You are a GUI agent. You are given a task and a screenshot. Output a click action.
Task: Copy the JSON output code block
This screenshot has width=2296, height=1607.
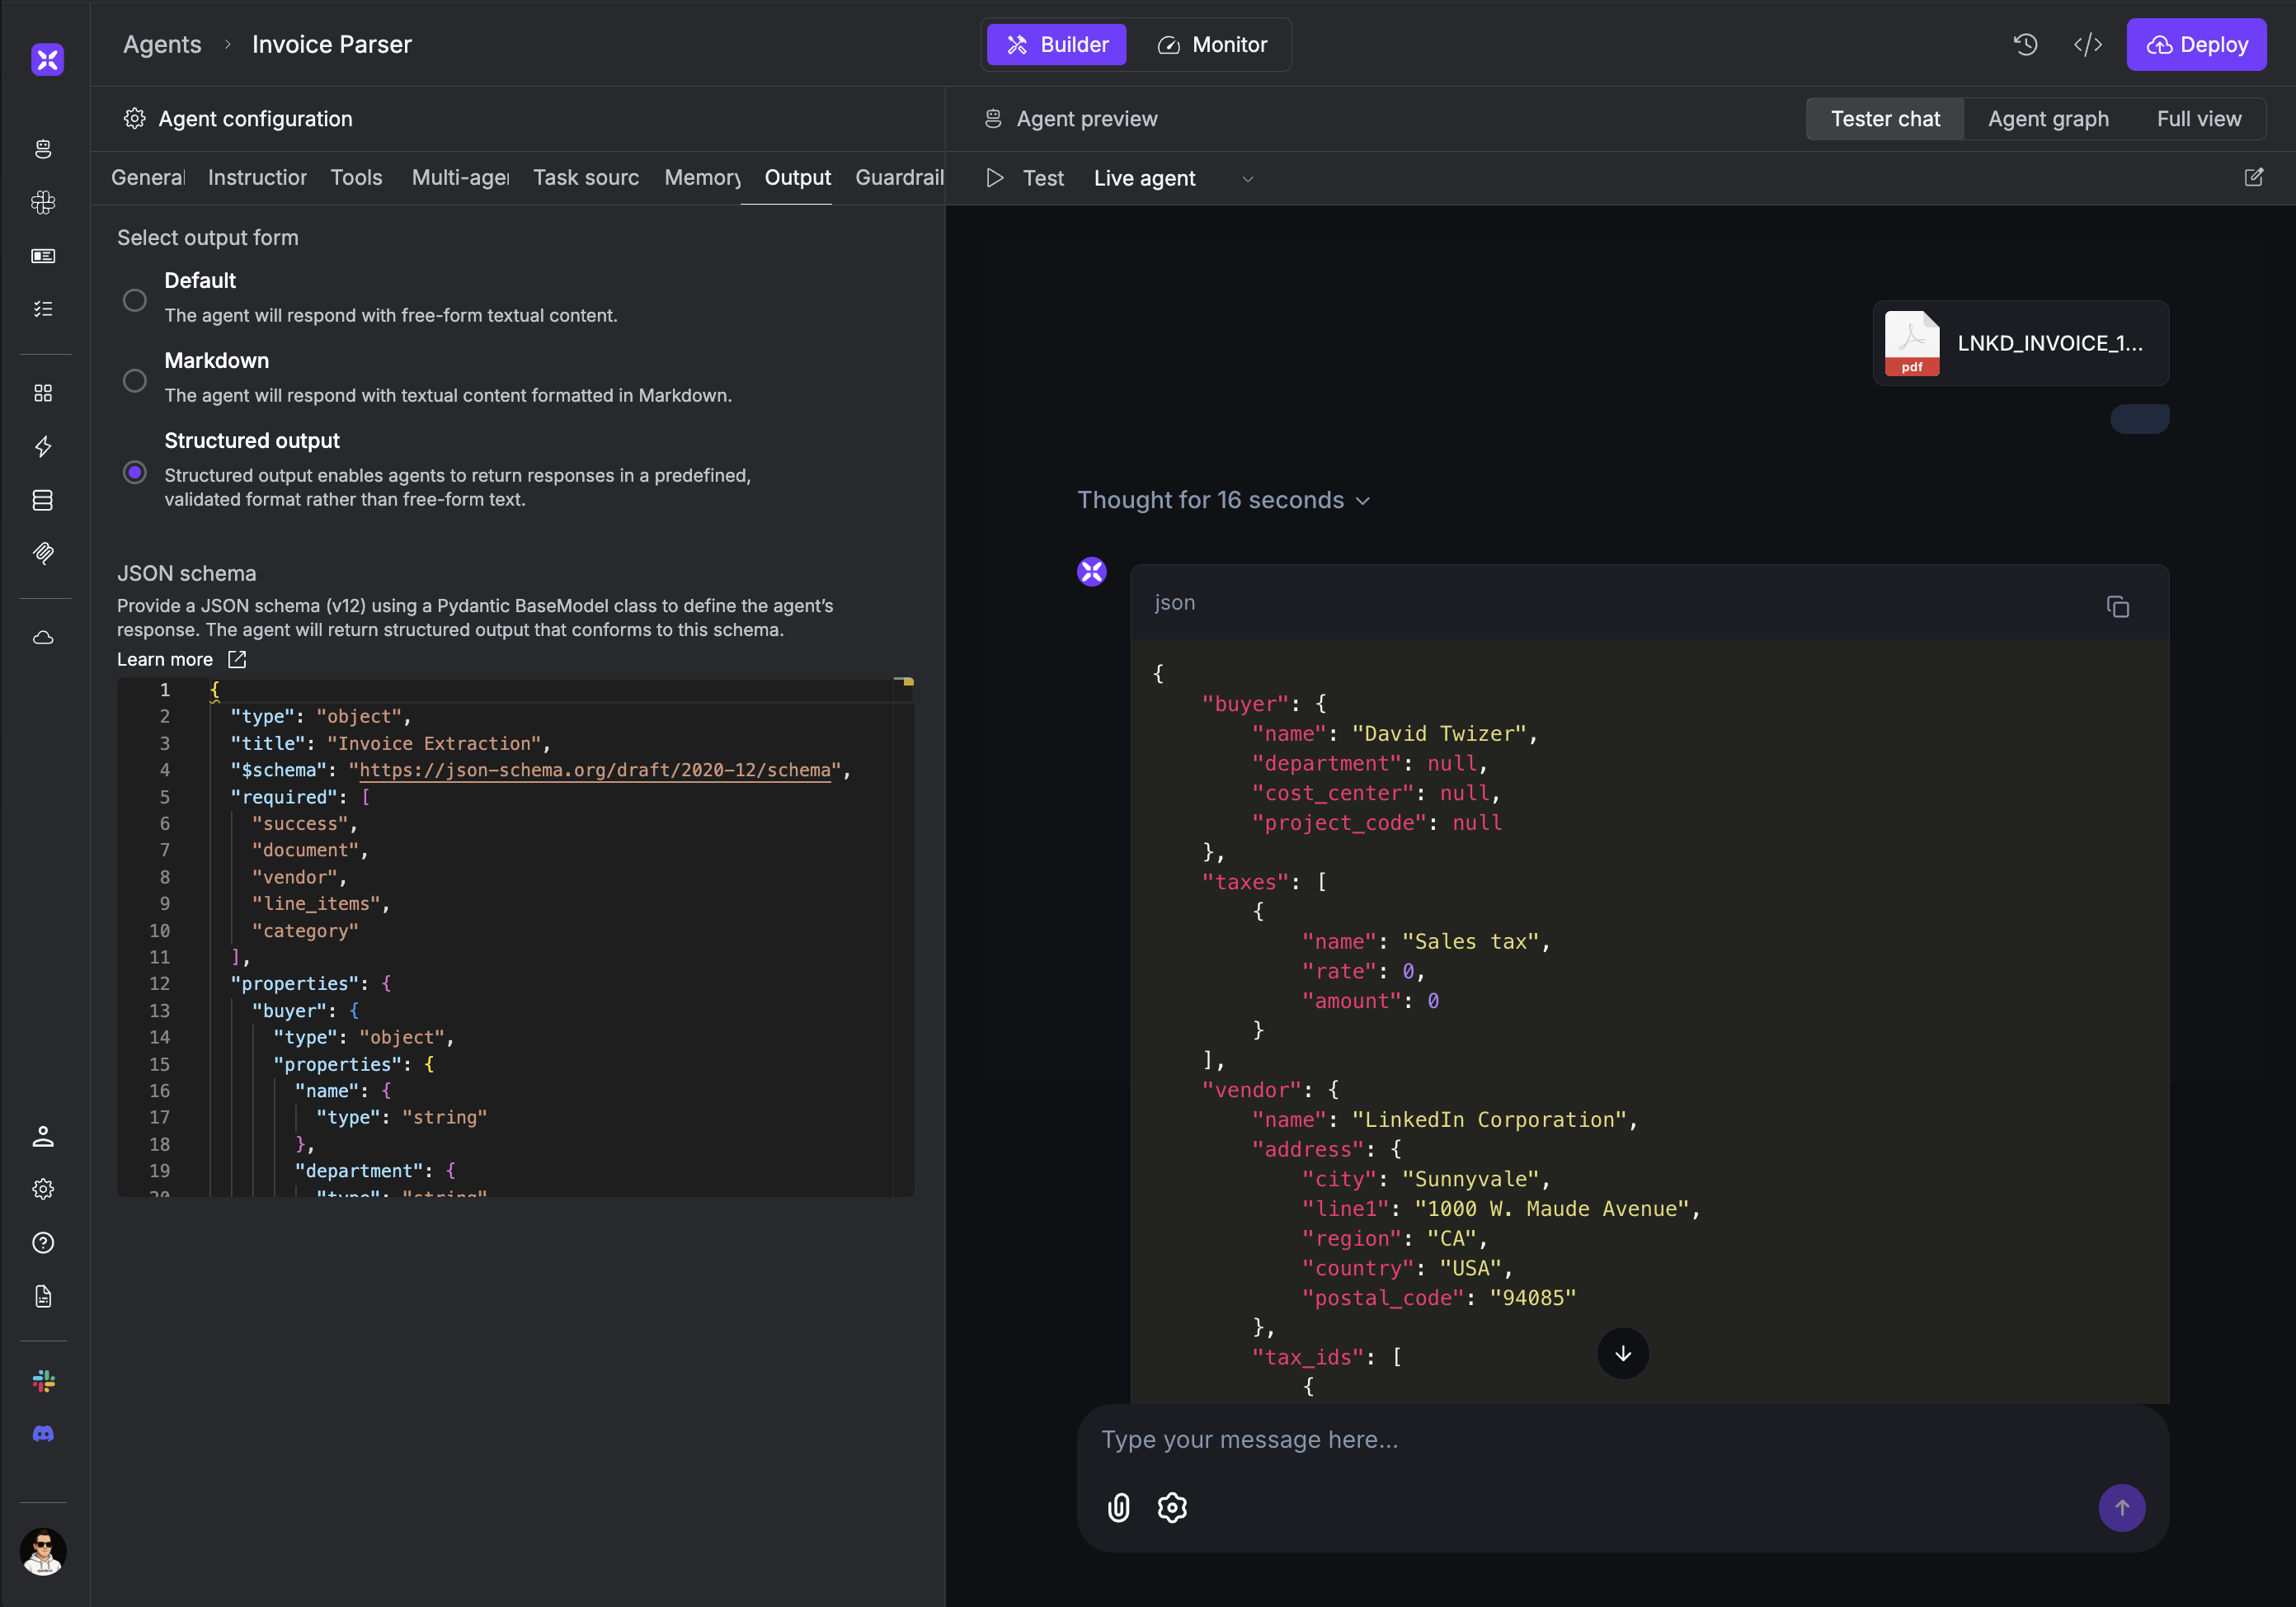coord(2117,606)
